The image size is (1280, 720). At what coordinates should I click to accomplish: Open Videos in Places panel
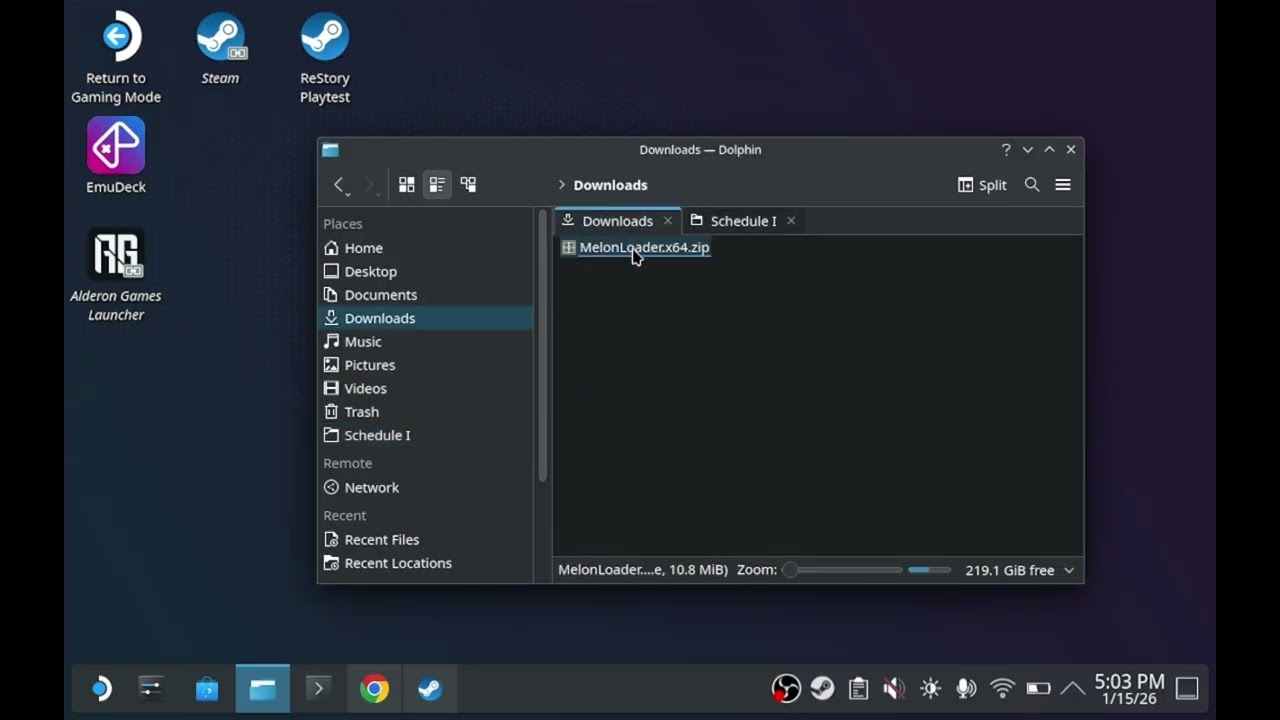[x=426, y=388]
